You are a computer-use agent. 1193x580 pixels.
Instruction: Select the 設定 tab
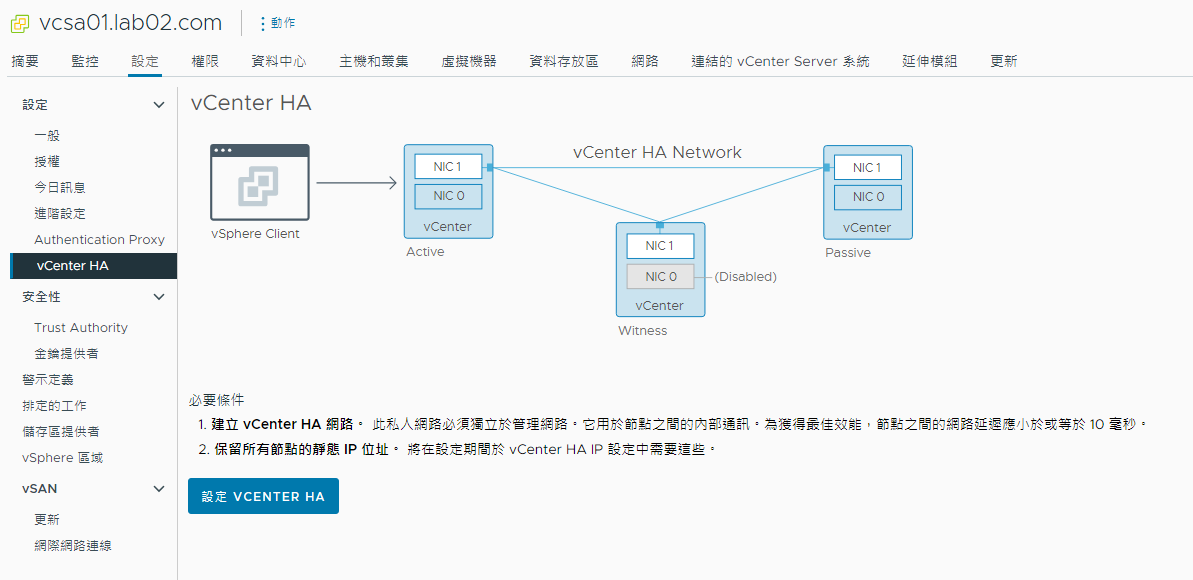pyautogui.click(x=145, y=62)
